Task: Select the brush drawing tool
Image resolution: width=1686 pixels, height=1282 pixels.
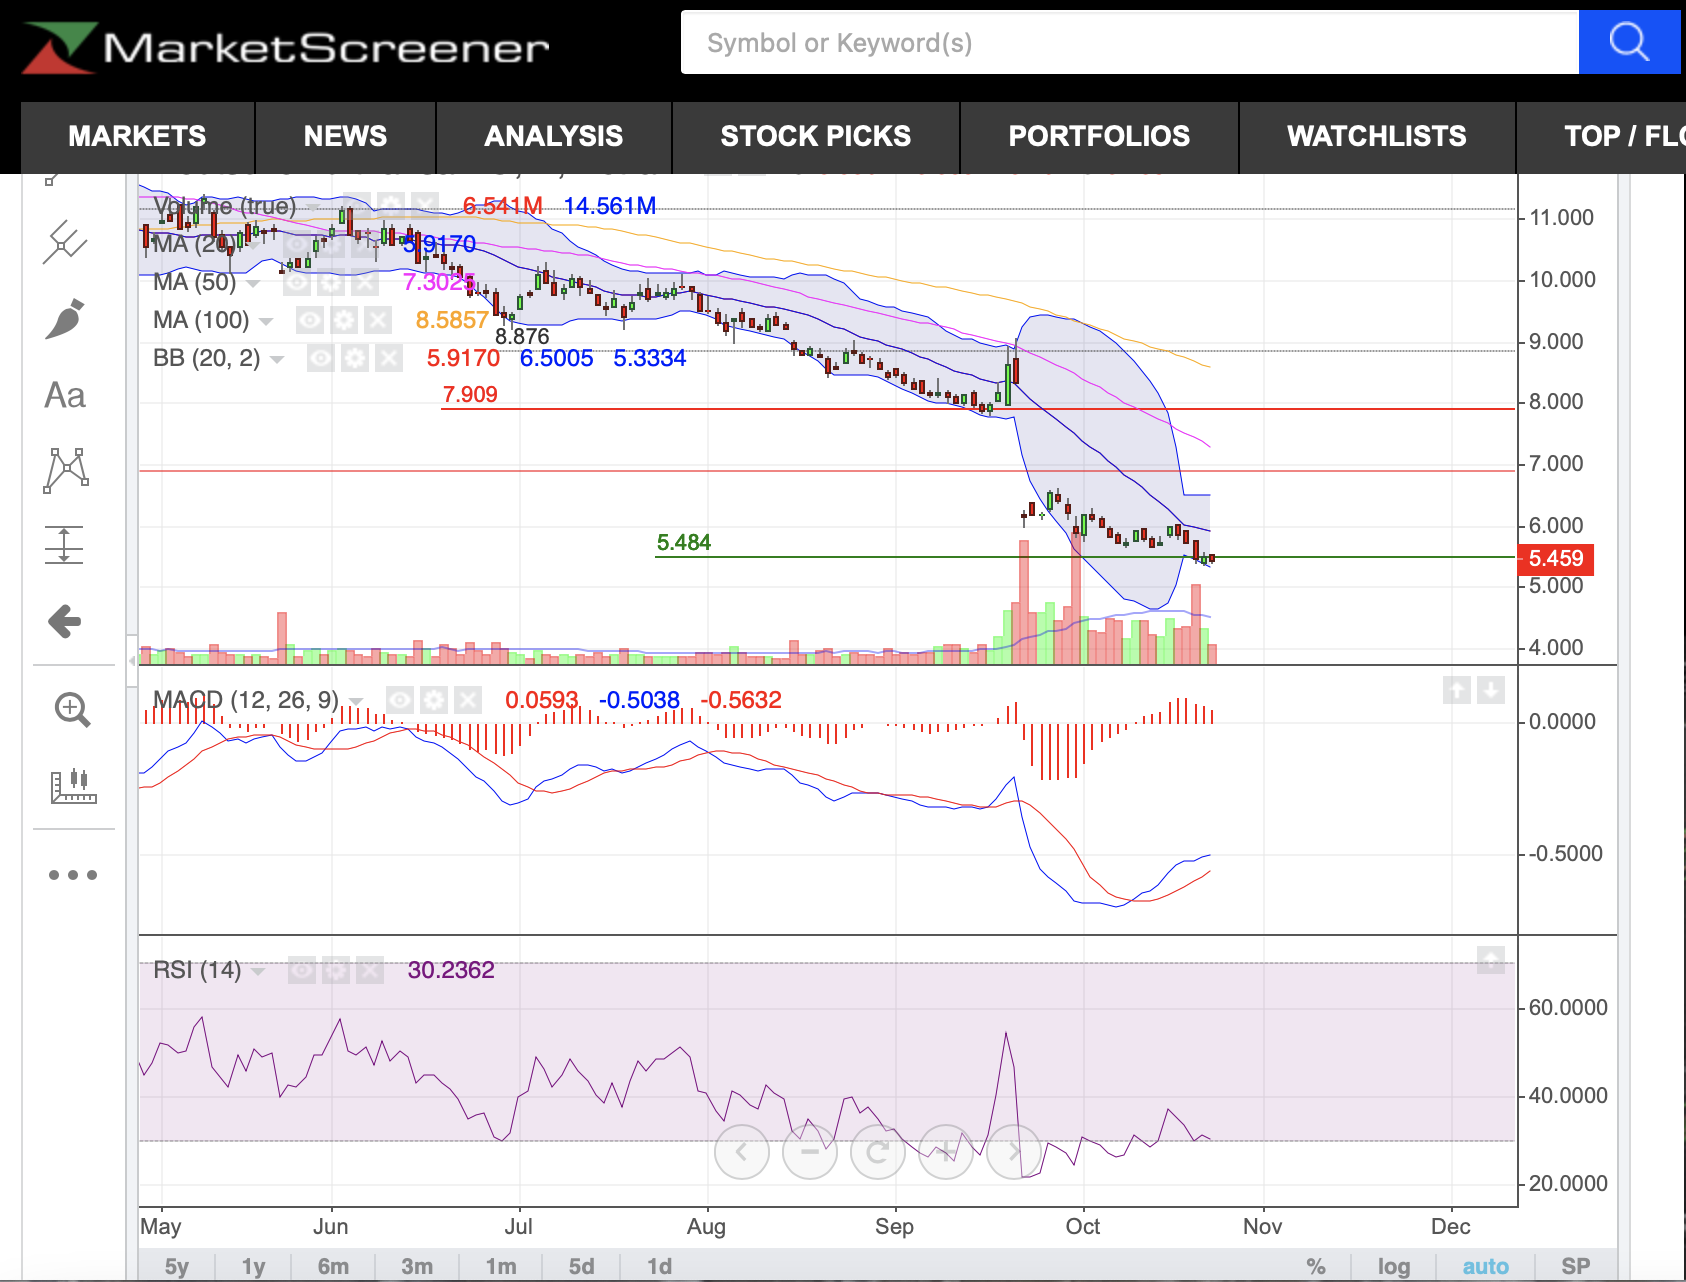Action: point(66,319)
